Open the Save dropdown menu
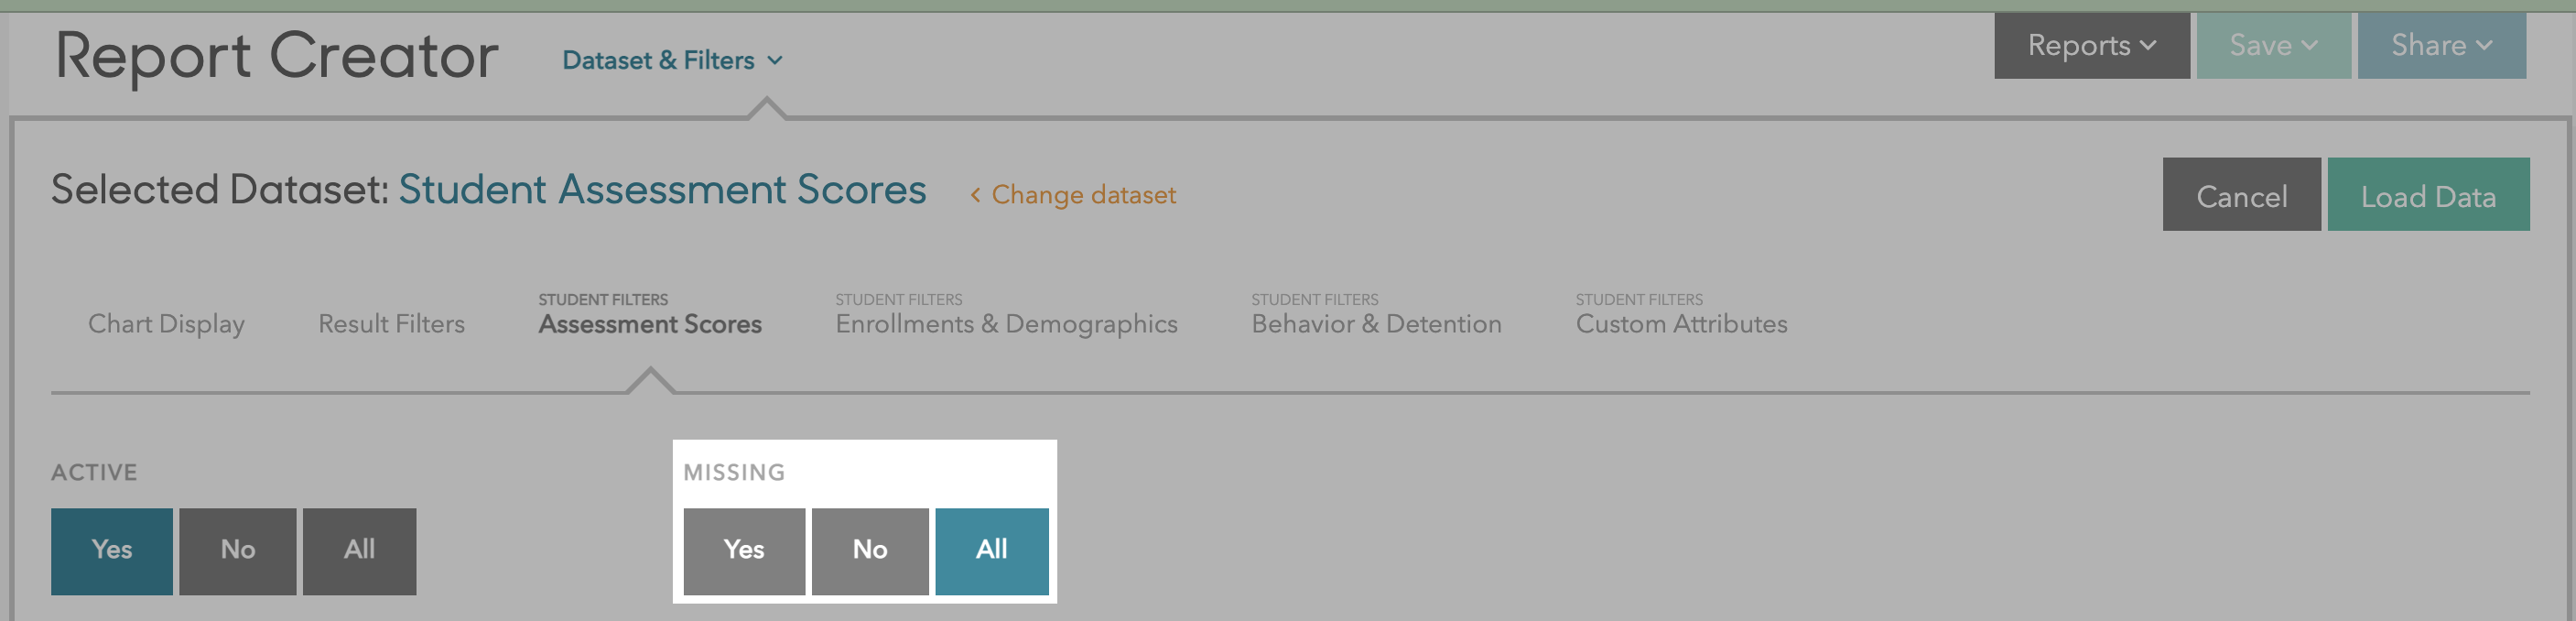The image size is (2576, 621). coord(2273,46)
